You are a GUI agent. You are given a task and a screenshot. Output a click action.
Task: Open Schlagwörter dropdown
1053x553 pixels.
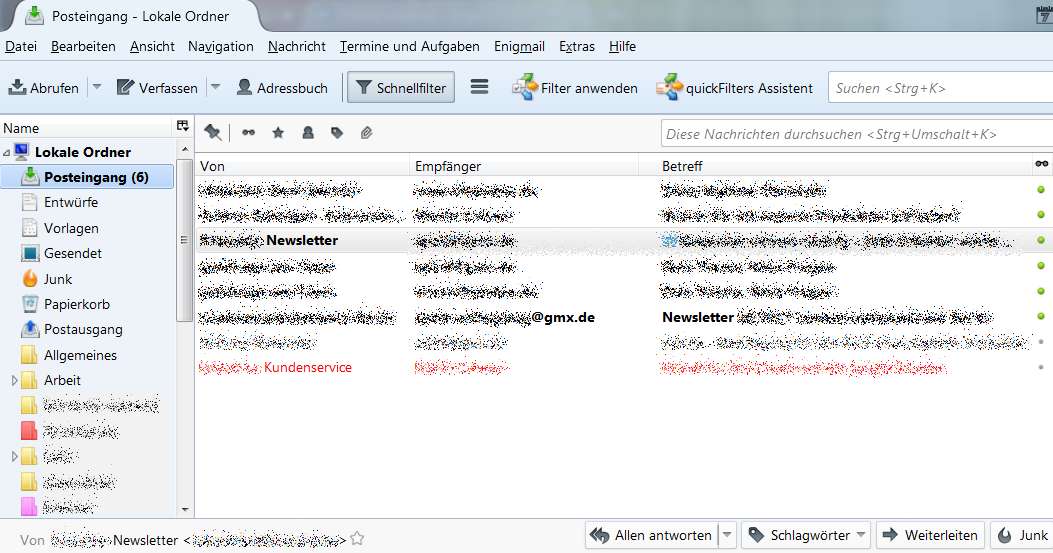(x=808, y=536)
